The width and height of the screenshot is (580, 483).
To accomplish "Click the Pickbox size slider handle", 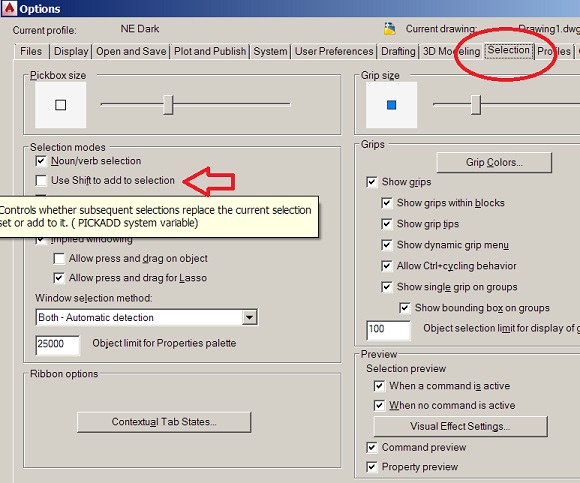I will 168,105.
